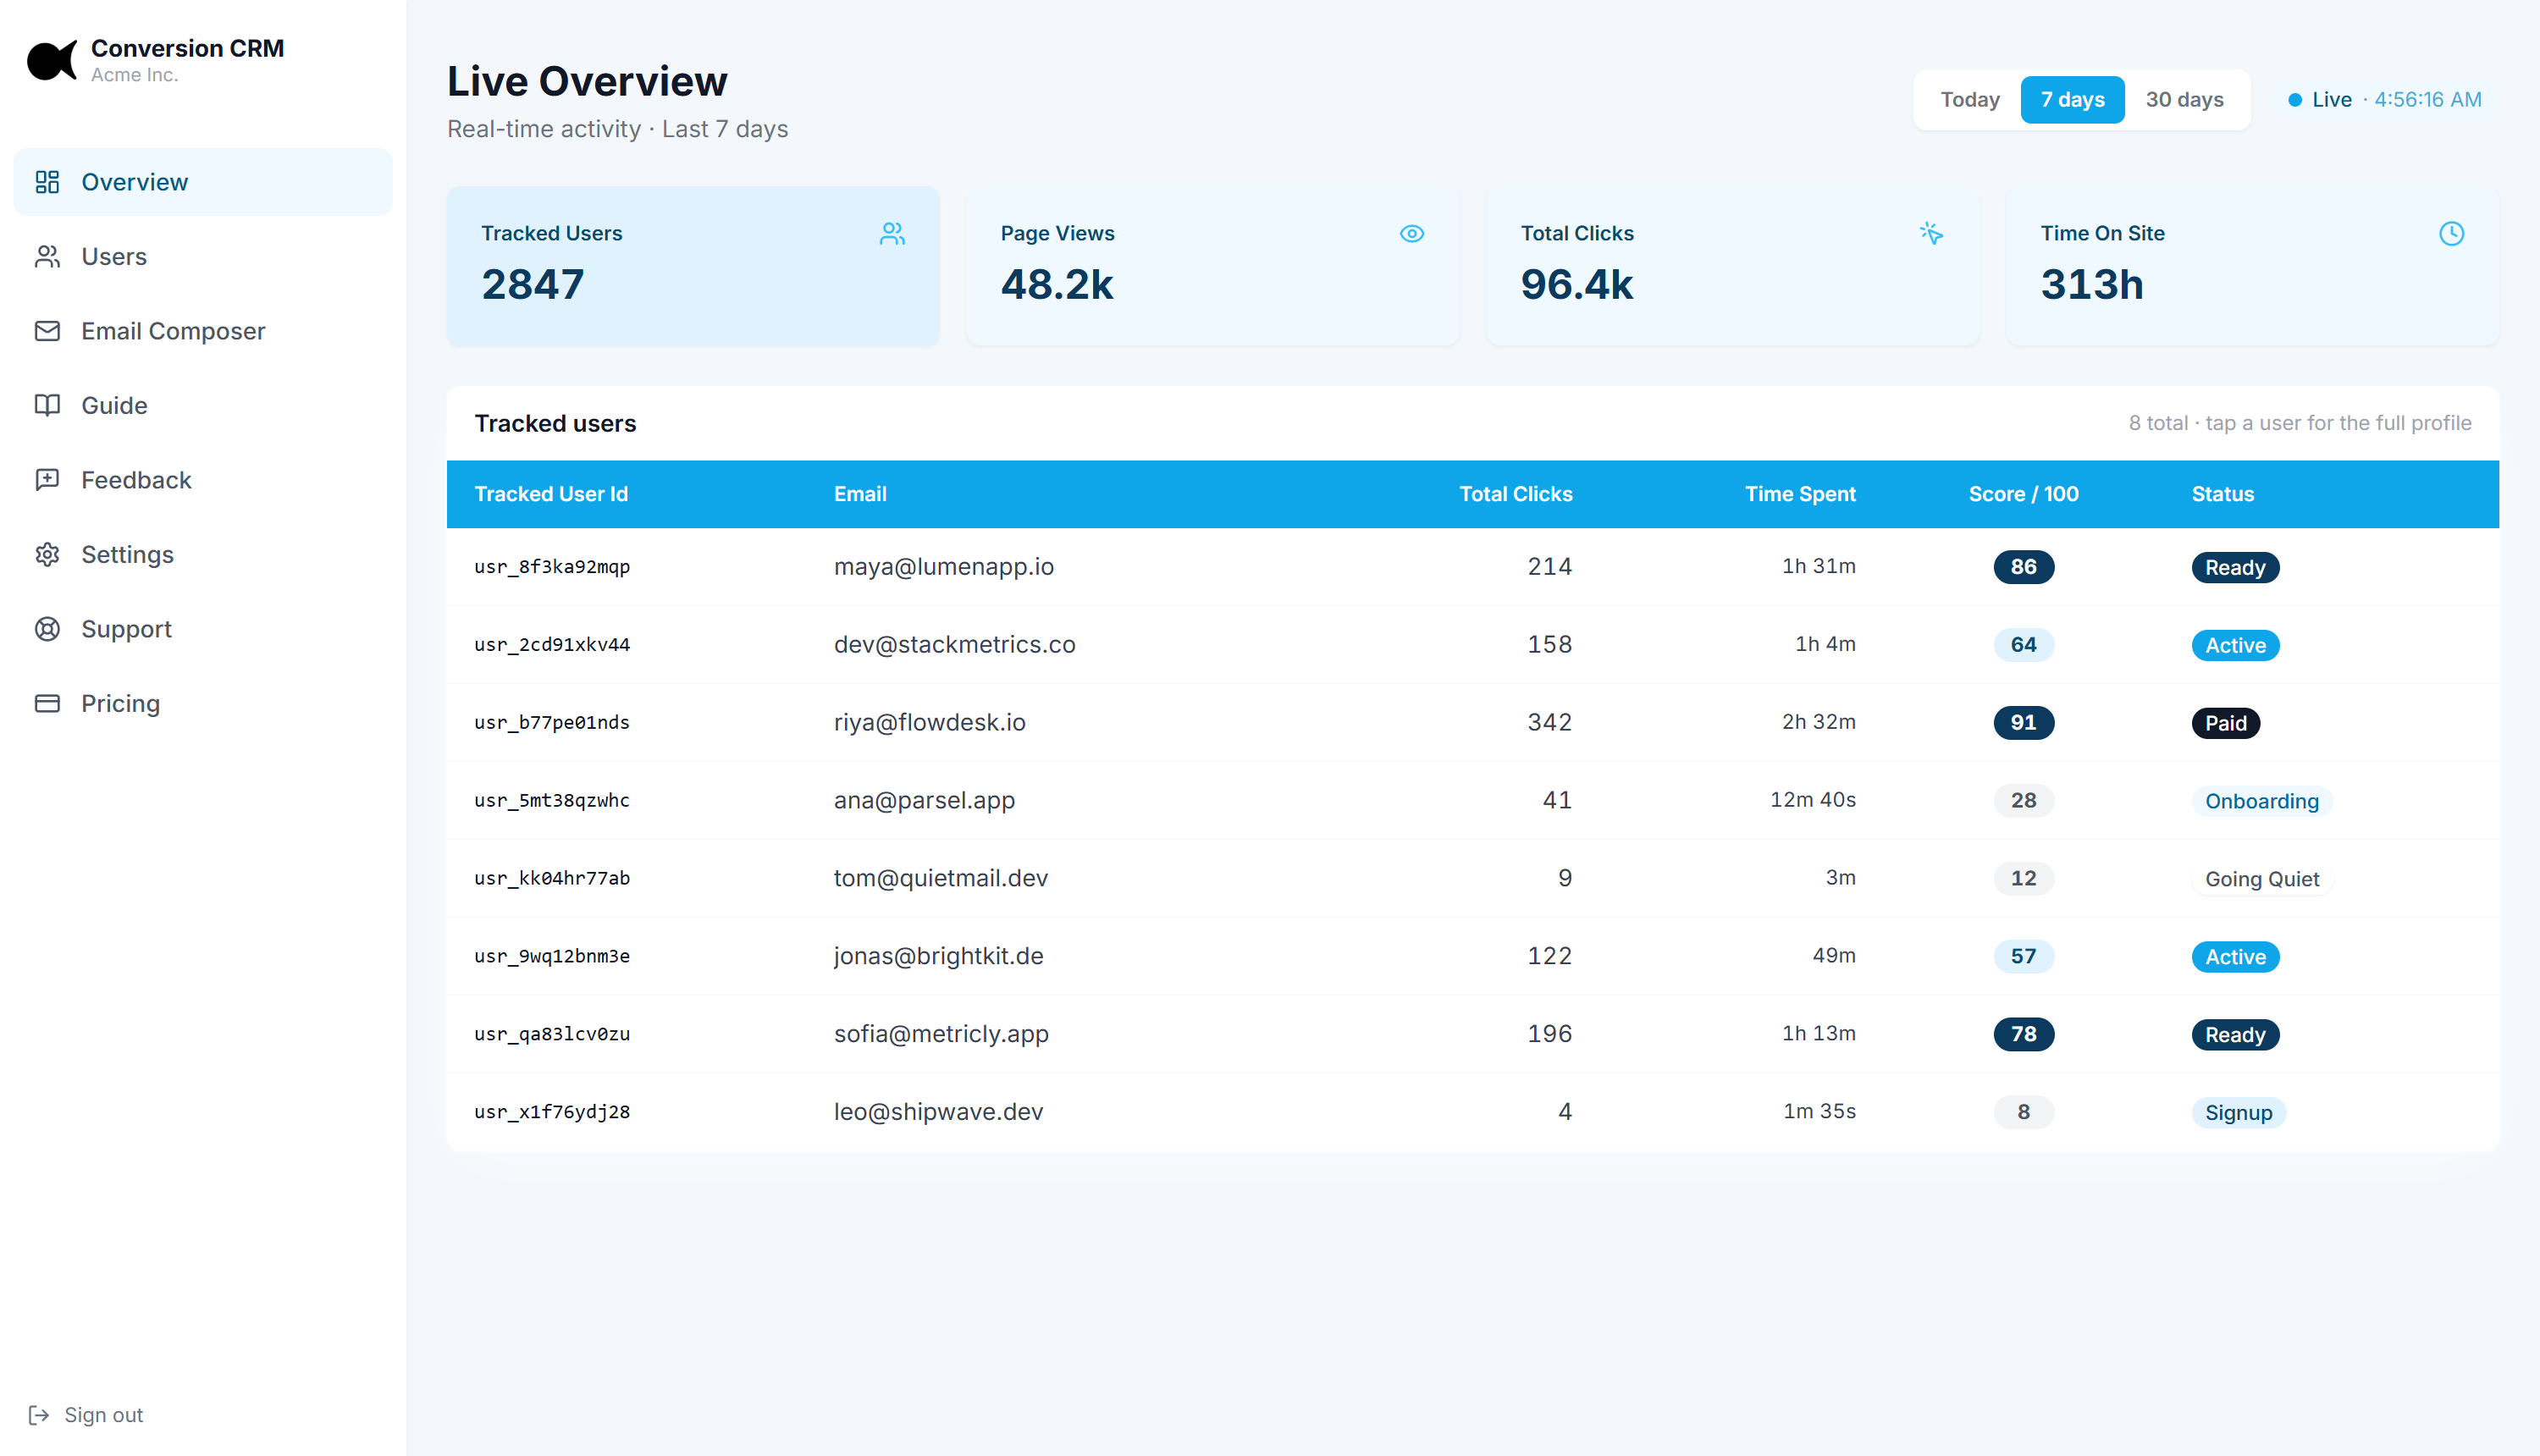Sort by Tracked User Id column header

551,494
